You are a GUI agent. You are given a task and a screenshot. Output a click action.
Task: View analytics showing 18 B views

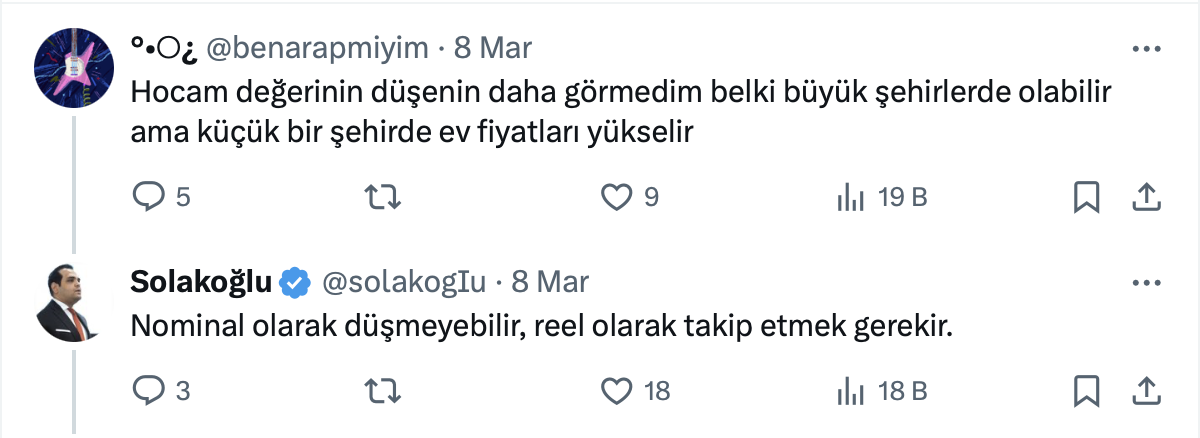click(850, 390)
